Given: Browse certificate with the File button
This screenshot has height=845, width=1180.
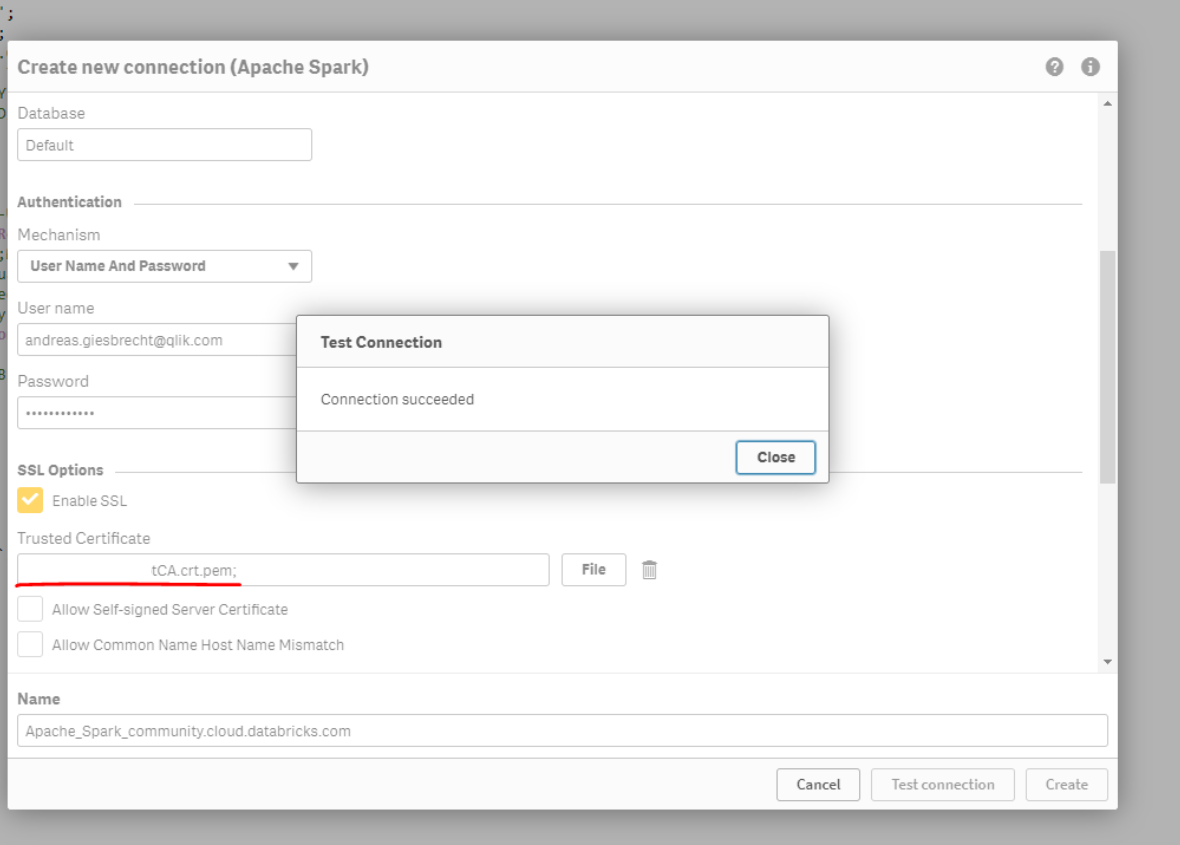Looking at the screenshot, I should (594, 570).
